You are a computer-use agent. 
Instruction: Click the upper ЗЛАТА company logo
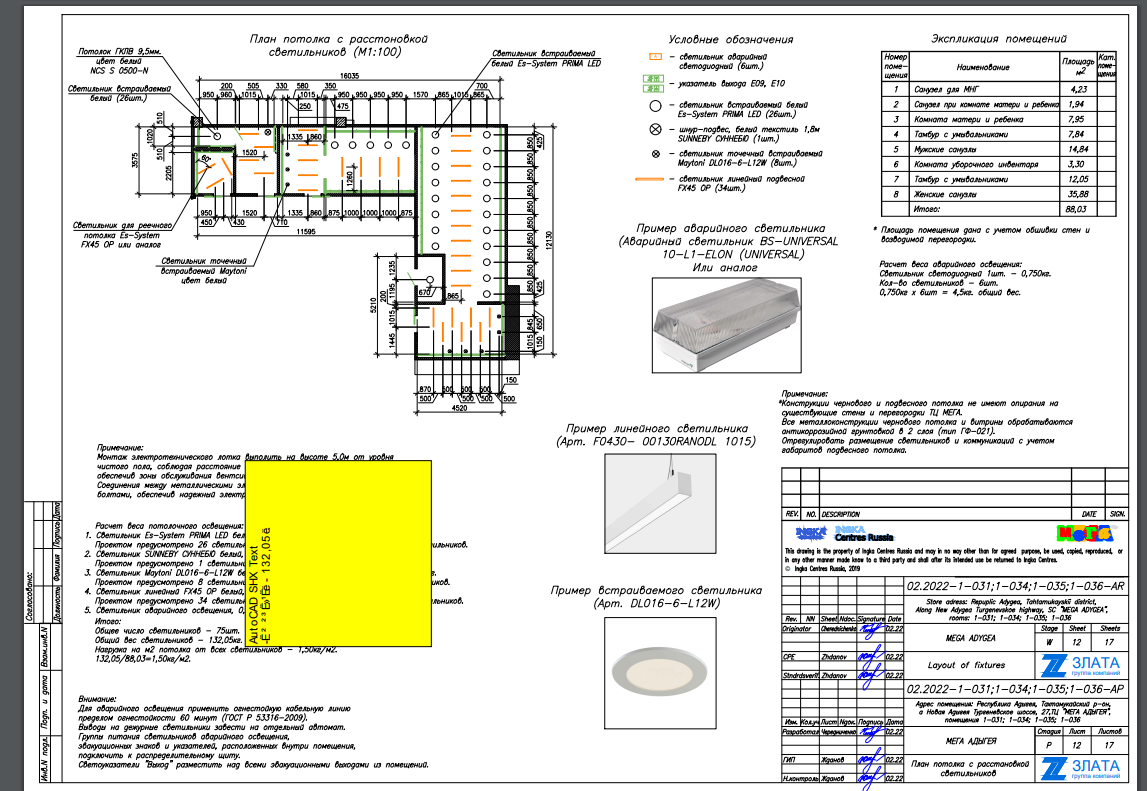pos(1080,665)
